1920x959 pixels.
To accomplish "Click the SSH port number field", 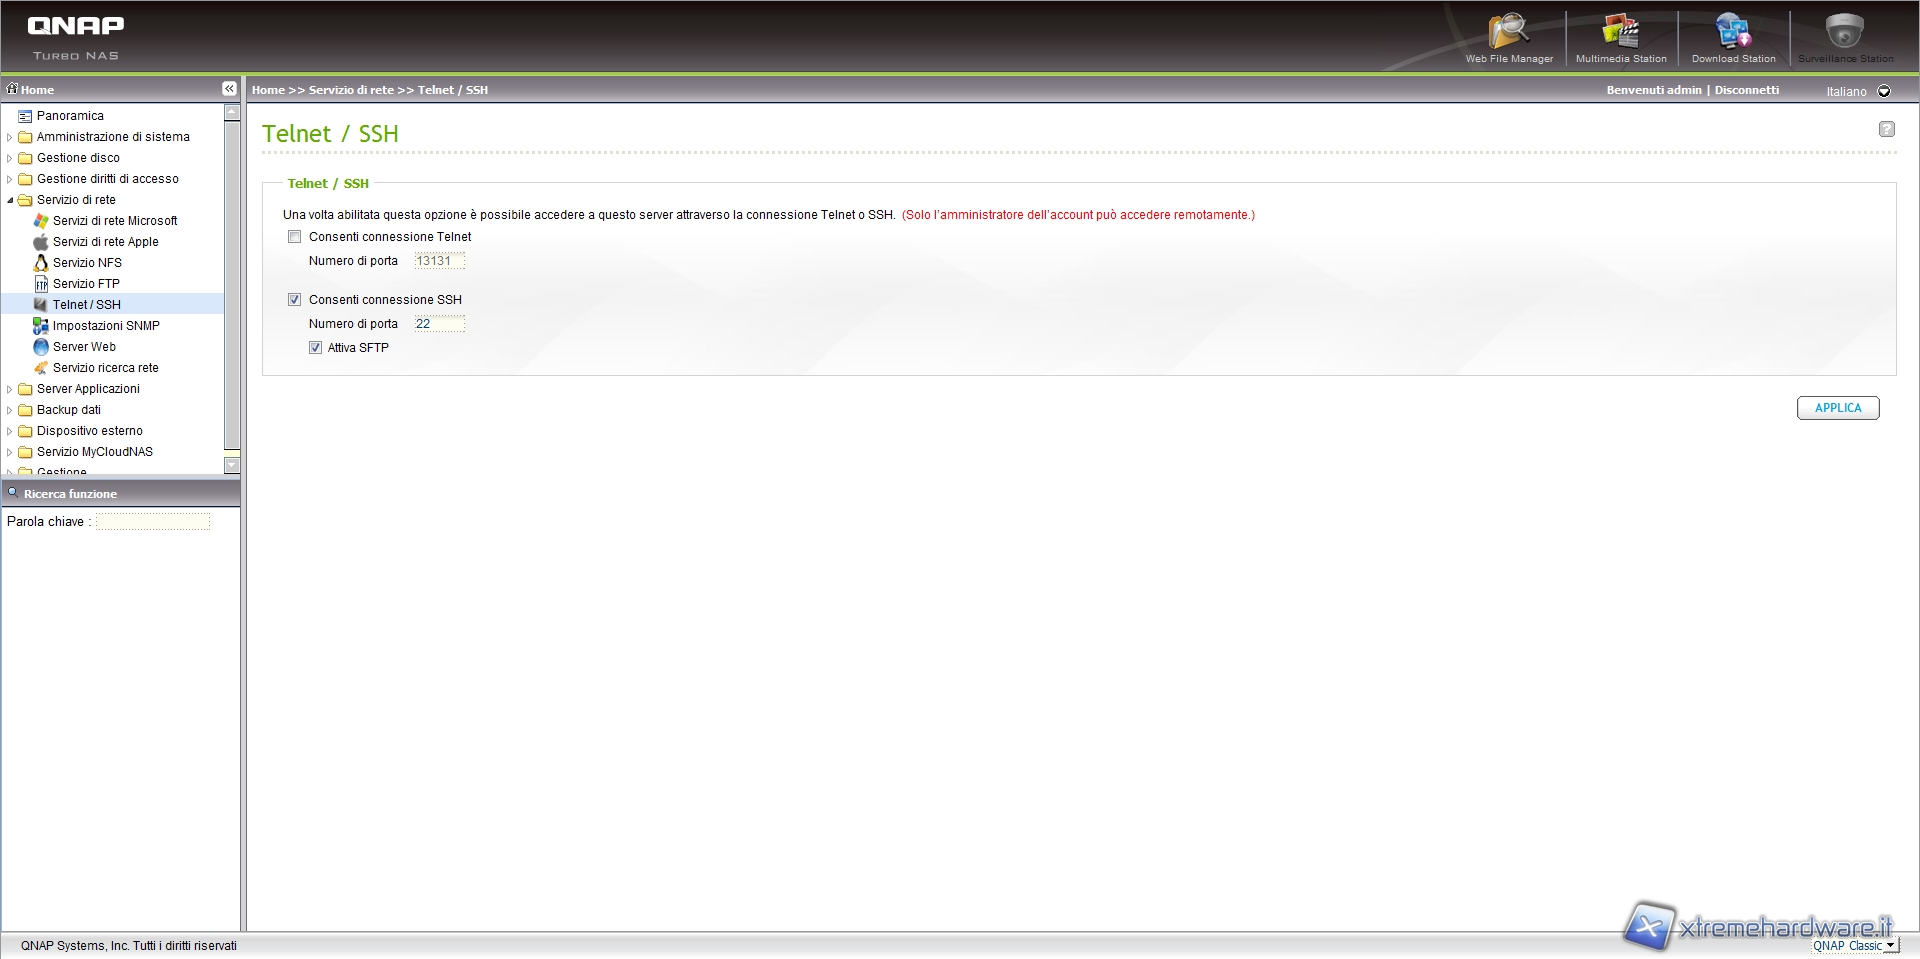I will pos(439,324).
